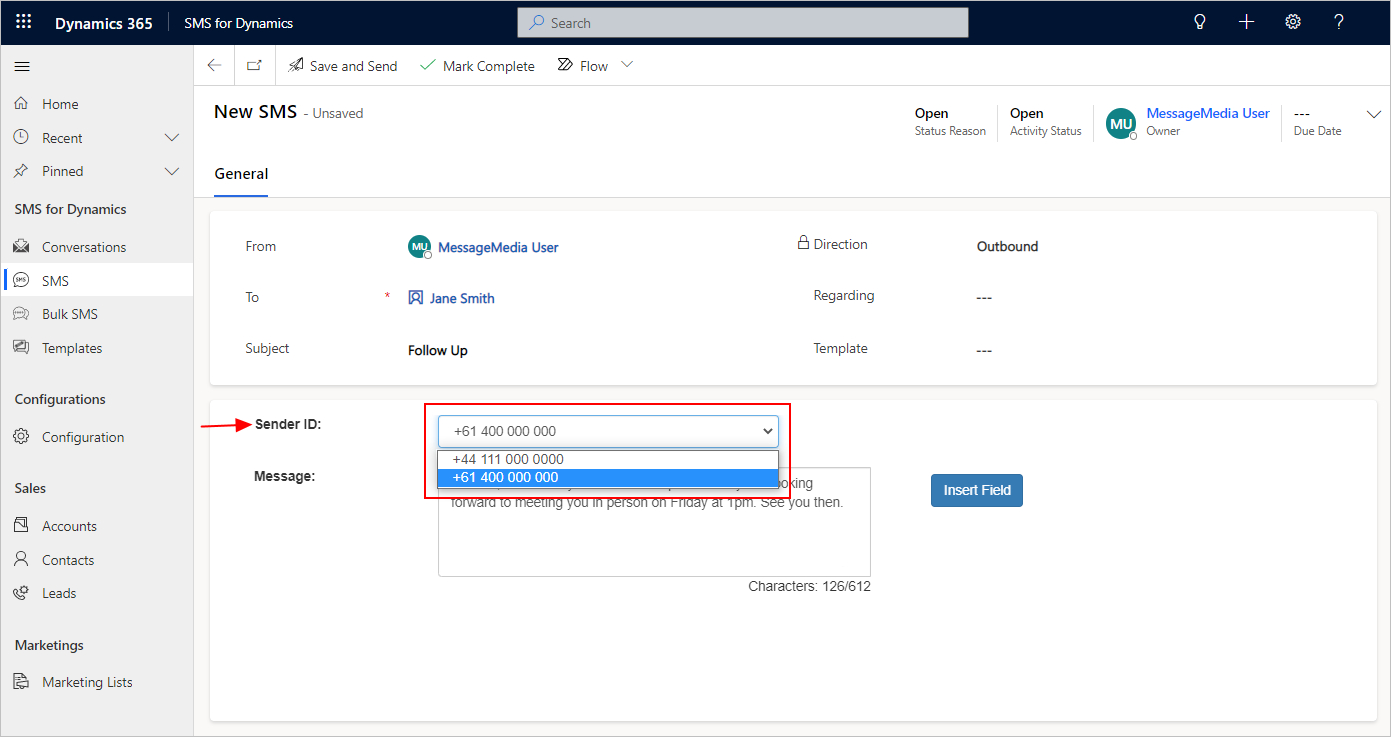Click the Save and Send icon
Viewport: 1391px width, 737px height.
coord(296,65)
